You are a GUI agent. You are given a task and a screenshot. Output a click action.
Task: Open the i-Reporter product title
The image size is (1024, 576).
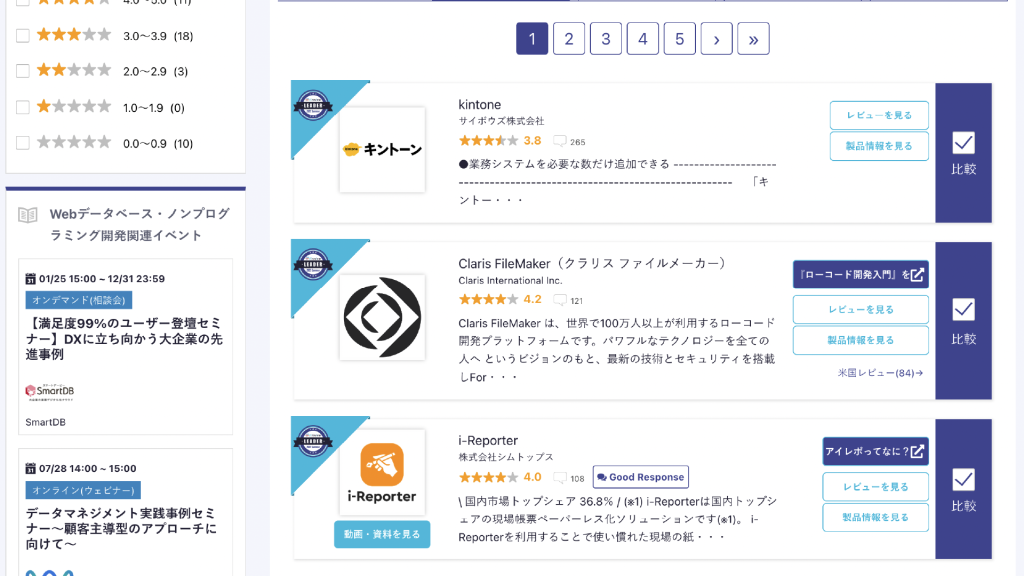(x=488, y=441)
